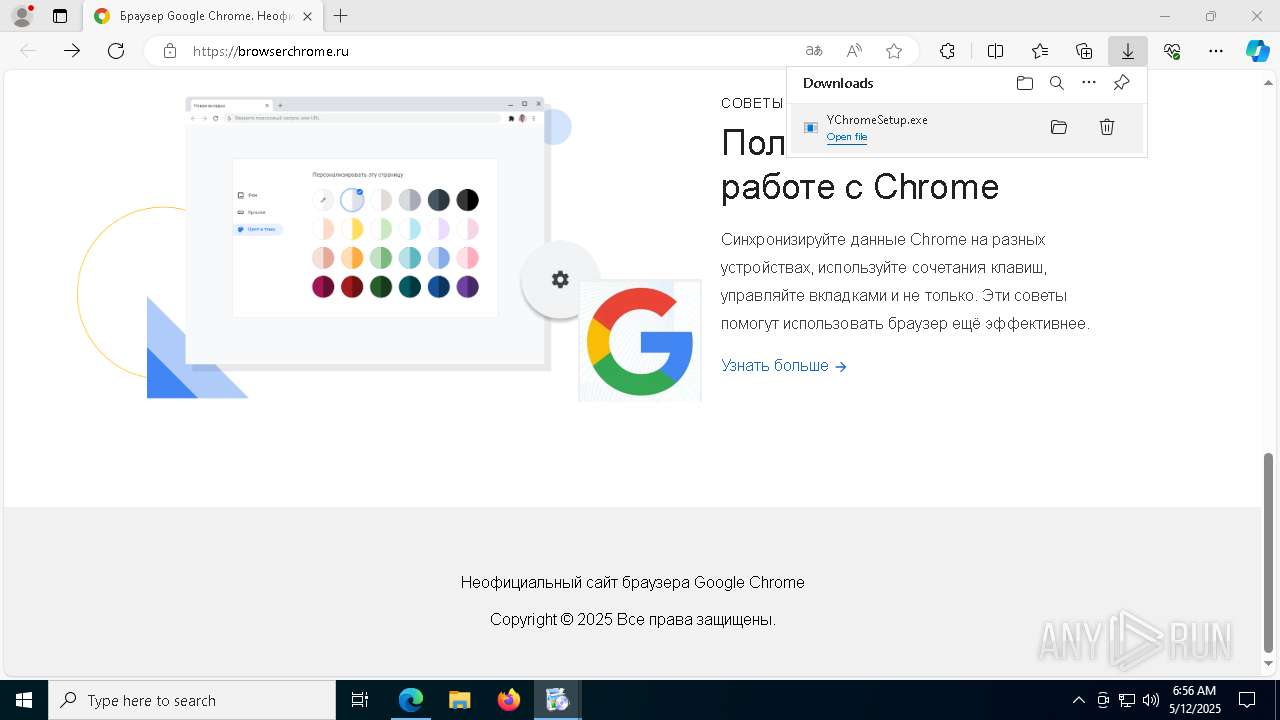Viewport: 1280px width, 720px height.
Task: Delete the YChromeSetup.exe download
Action: point(1107,127)
